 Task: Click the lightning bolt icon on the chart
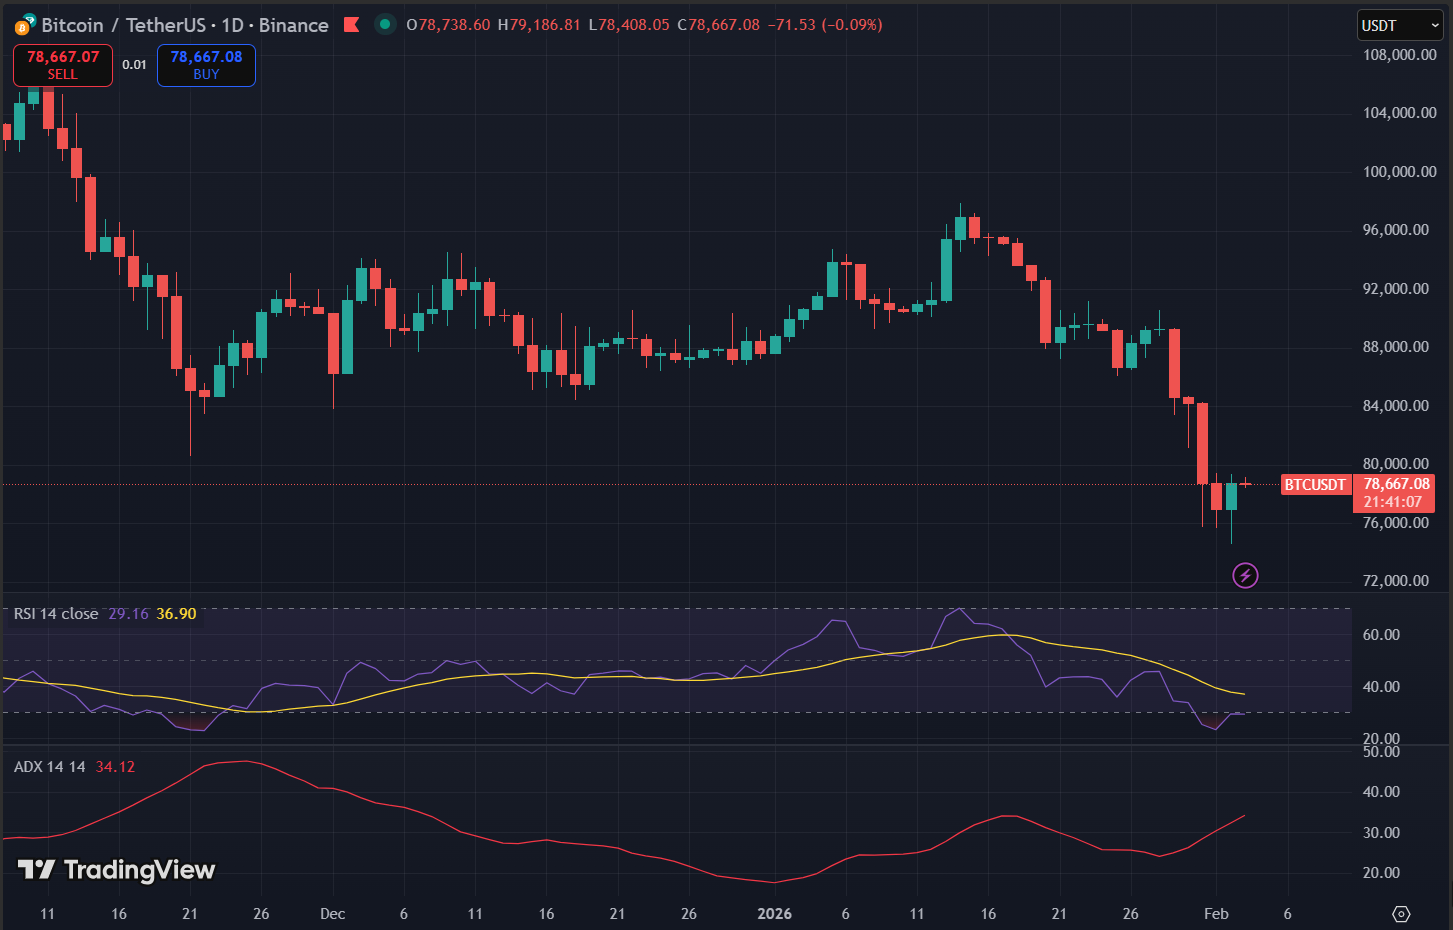(1245, 575)
